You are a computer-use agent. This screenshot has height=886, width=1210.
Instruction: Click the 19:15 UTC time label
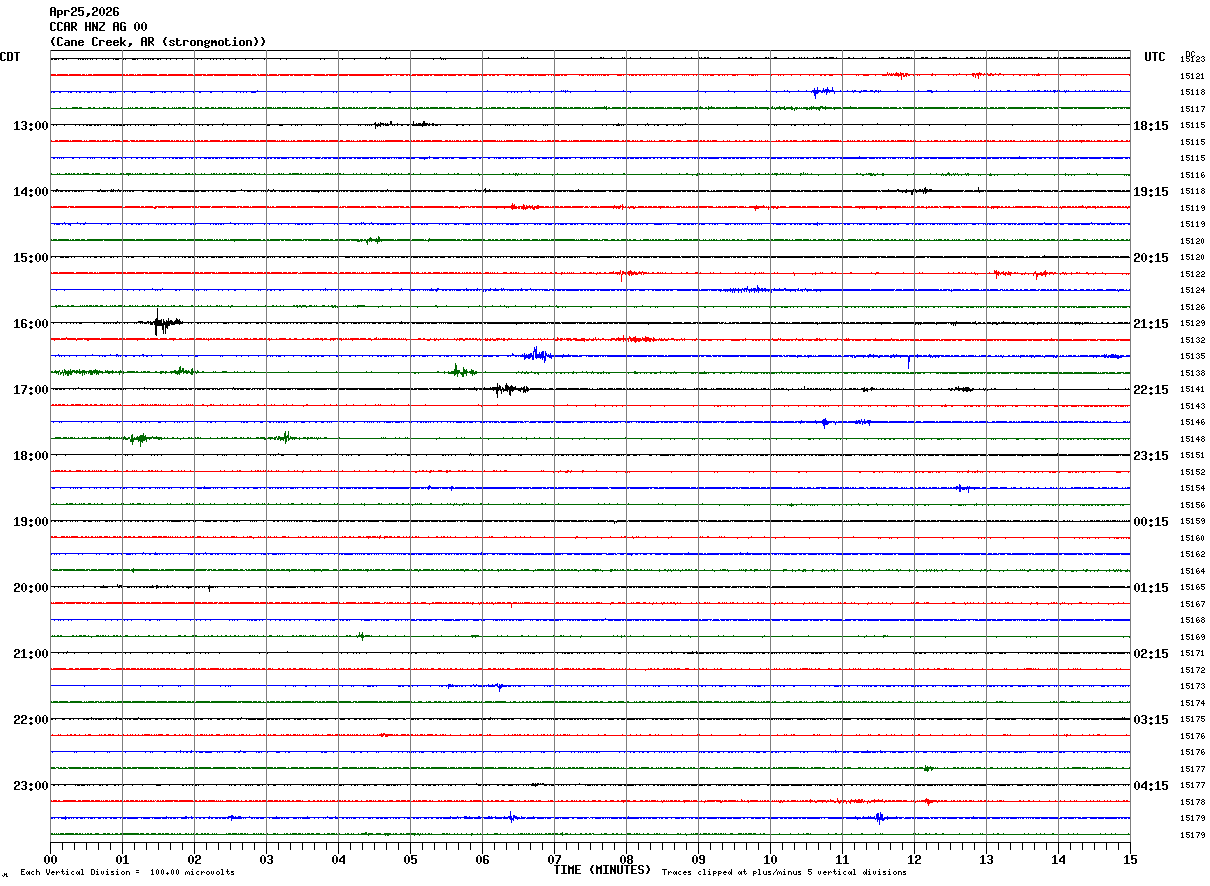[x=1151, y=192]
